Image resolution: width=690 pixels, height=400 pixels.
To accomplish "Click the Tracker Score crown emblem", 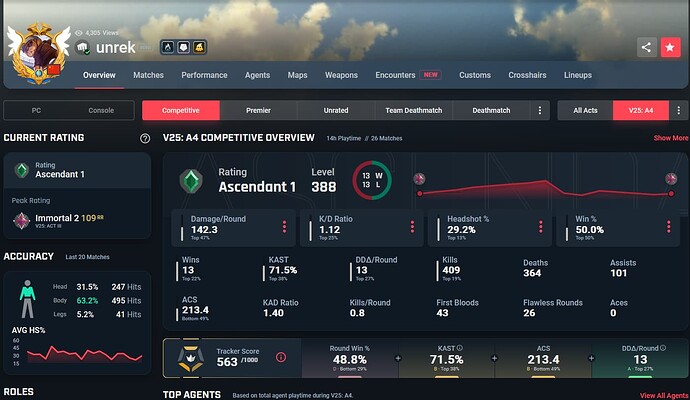I will click(x=191, y=359).
